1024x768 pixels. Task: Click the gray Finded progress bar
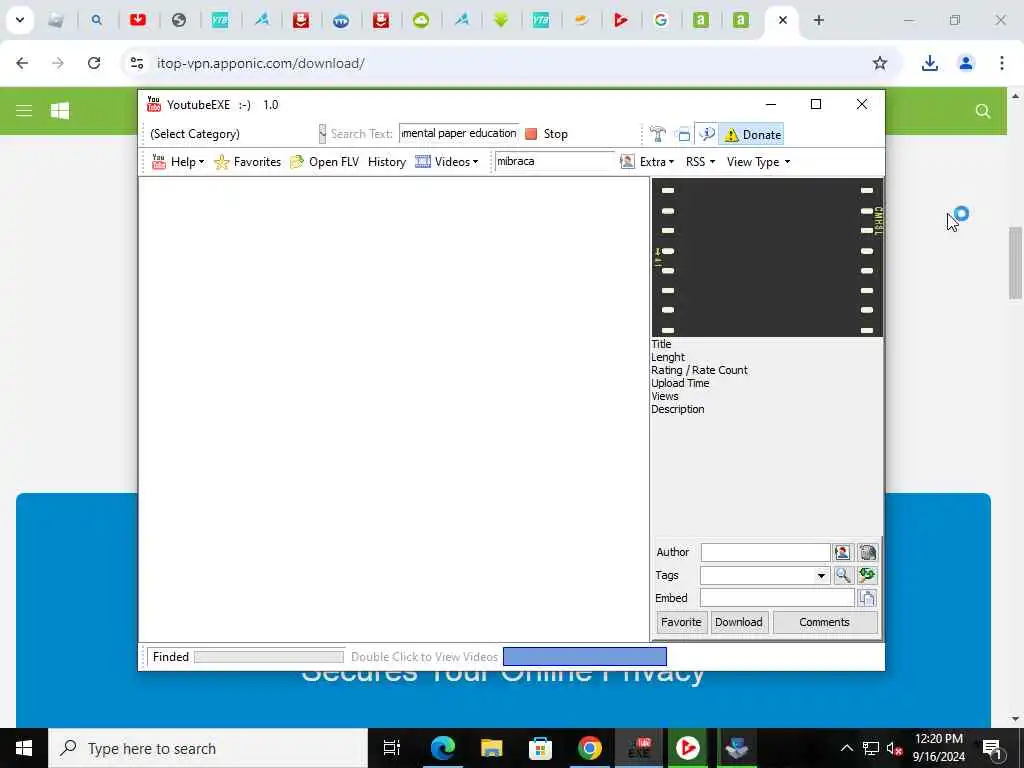coord(268,657)
